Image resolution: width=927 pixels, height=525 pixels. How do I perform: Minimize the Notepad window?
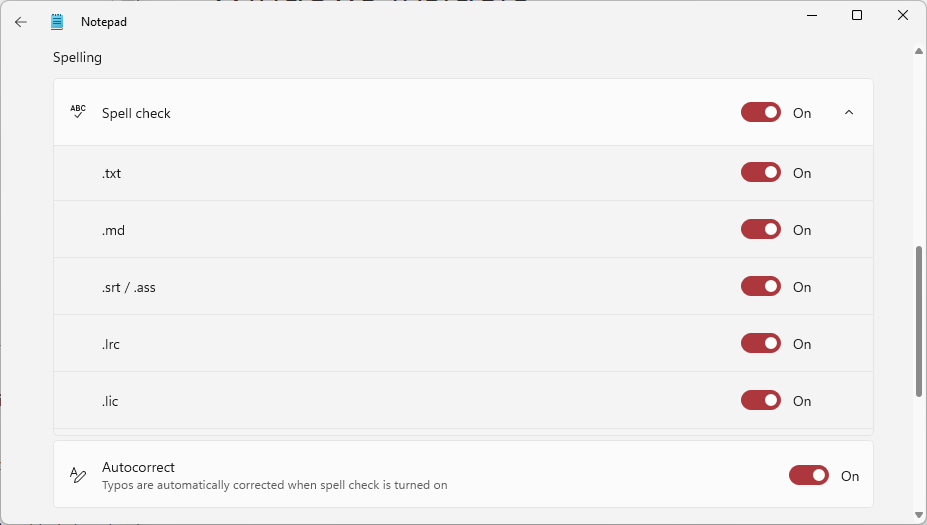coord(811,15)
